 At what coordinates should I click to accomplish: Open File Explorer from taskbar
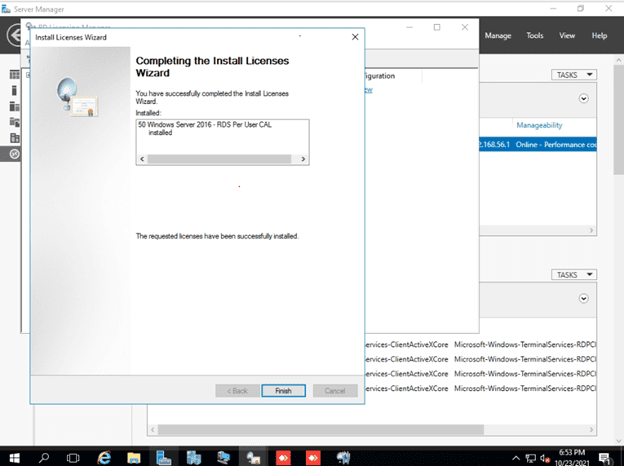pos(134,458)
